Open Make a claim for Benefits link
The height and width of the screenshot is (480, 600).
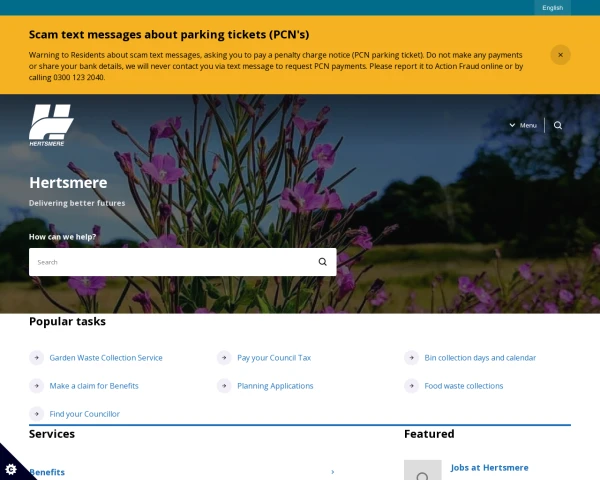[94, 385]
